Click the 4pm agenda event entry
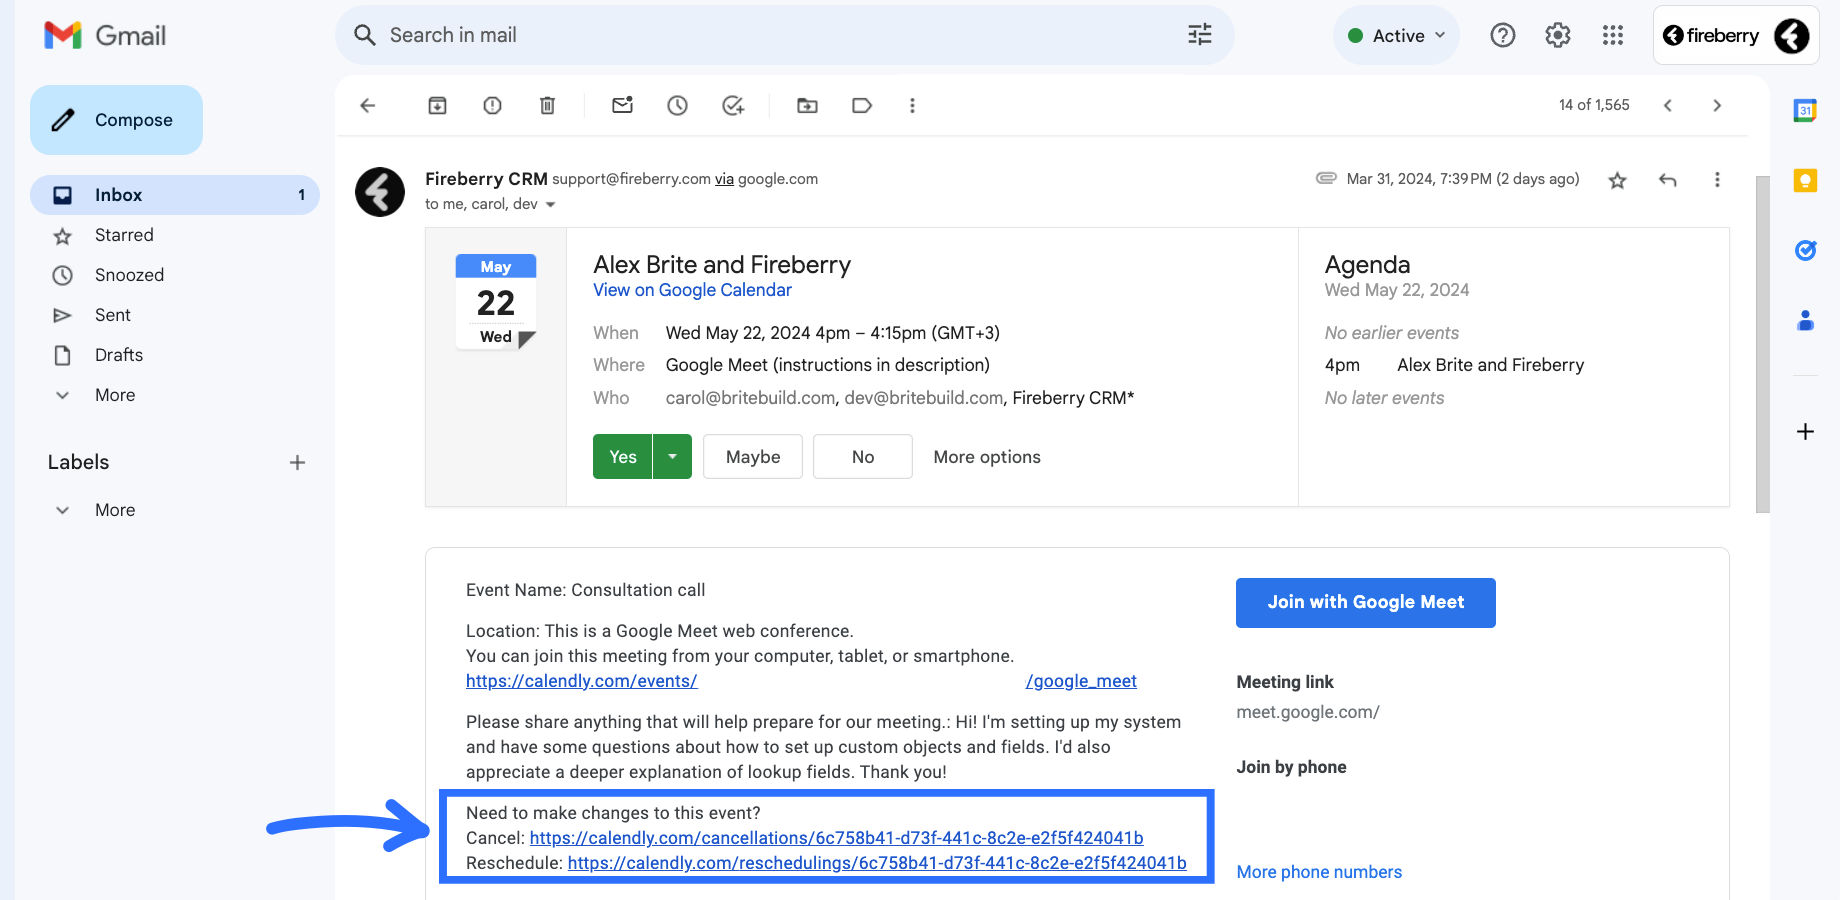Image resolution: width=1840 pixels, height=900 pixels. click(1455, 365)
